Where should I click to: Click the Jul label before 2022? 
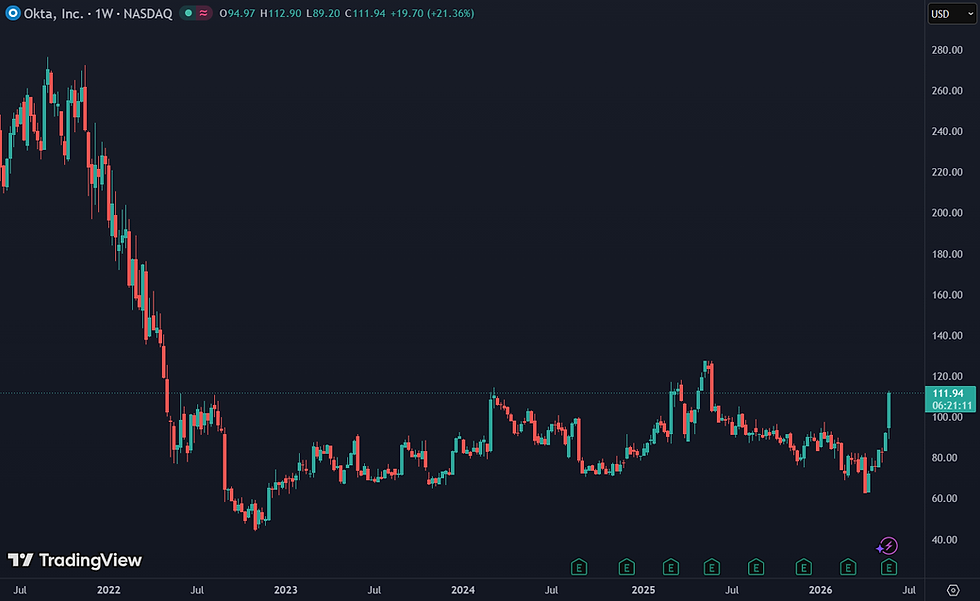pyautogui.click(x=20, y=590)
